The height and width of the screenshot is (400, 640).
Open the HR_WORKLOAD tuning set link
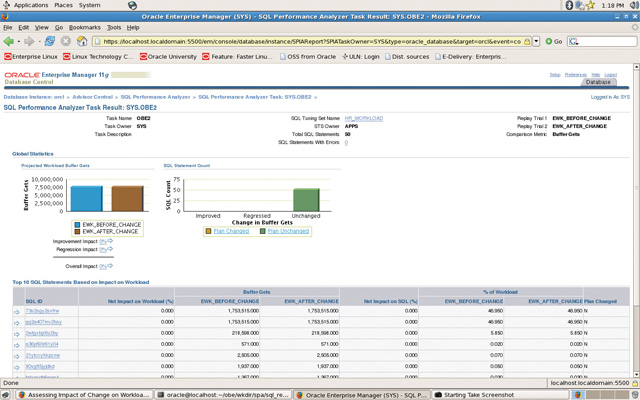click(x=364, y=118)
